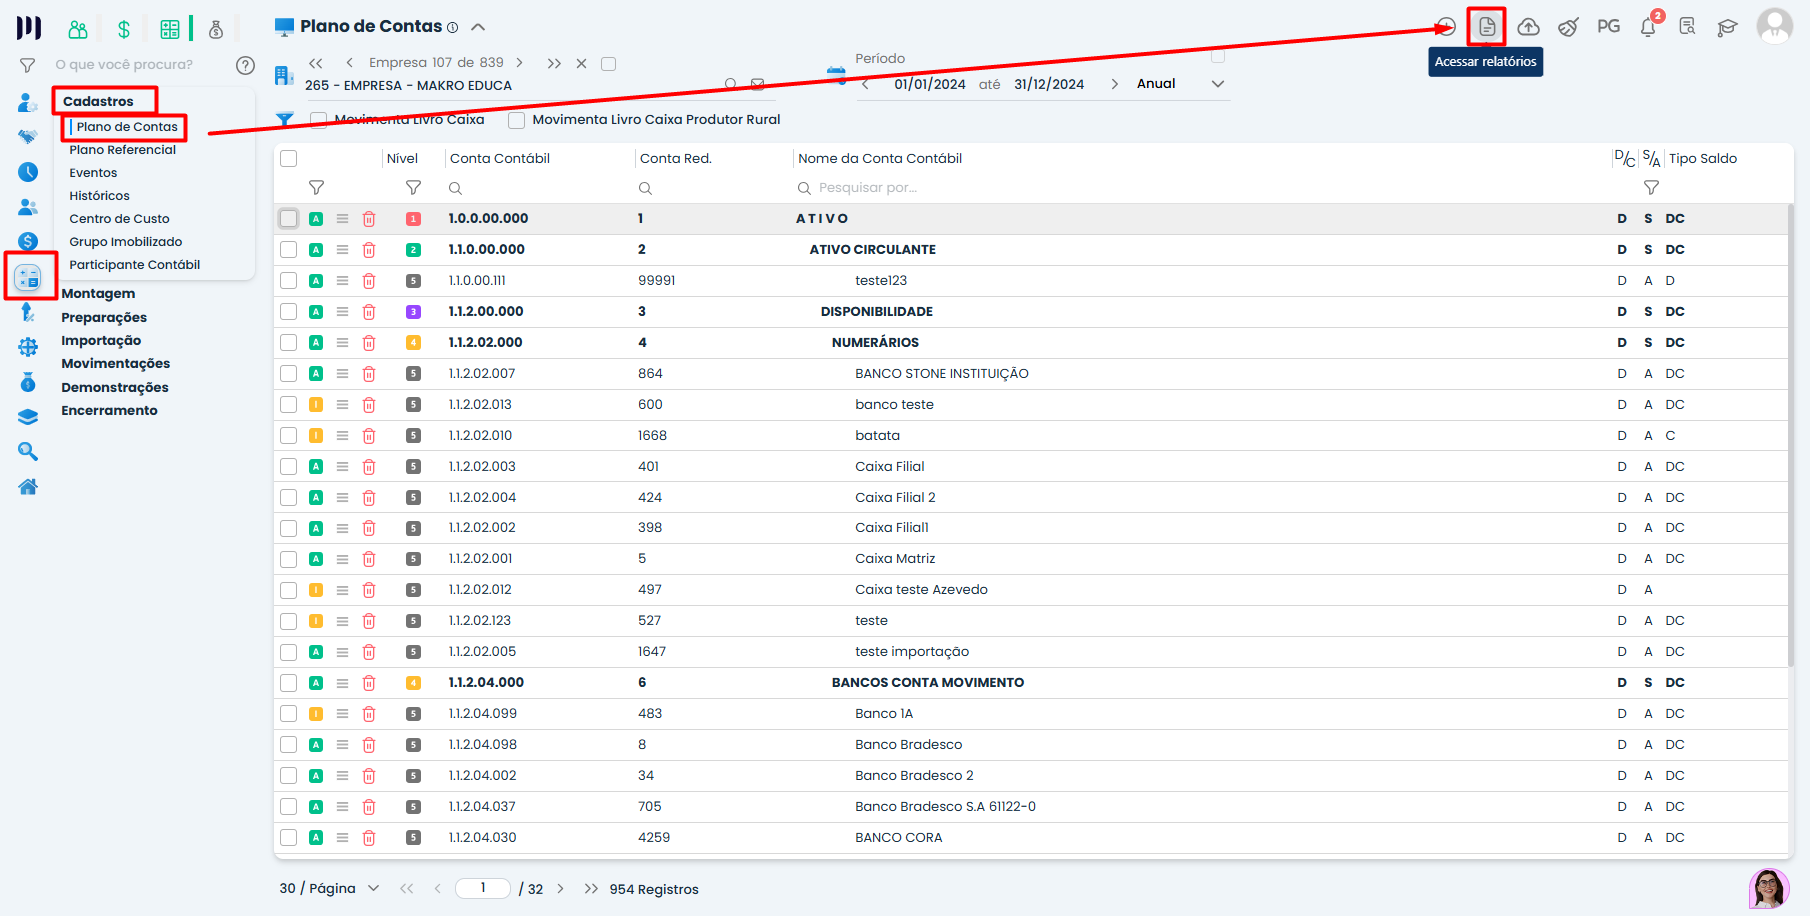The width and height of the screenshot is (1810, 916).
Task: Click the trash icon for BANCO CORA row
Action: pos(369,838)
